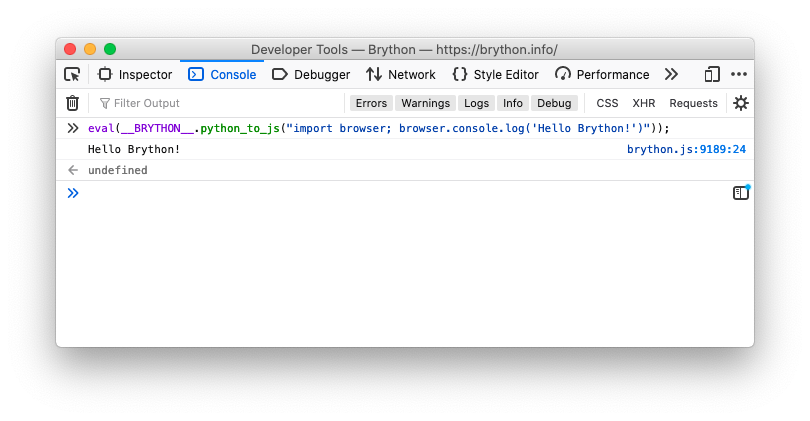
Task: Toggle the Debug filter
Action: click(554, 103)
